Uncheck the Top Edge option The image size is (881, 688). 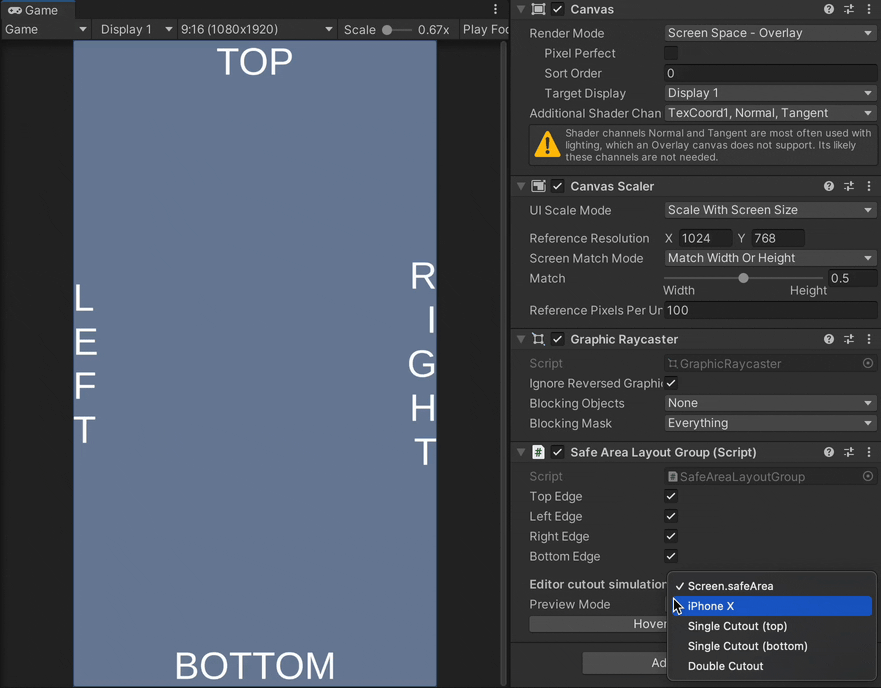[x=671, y=496]
